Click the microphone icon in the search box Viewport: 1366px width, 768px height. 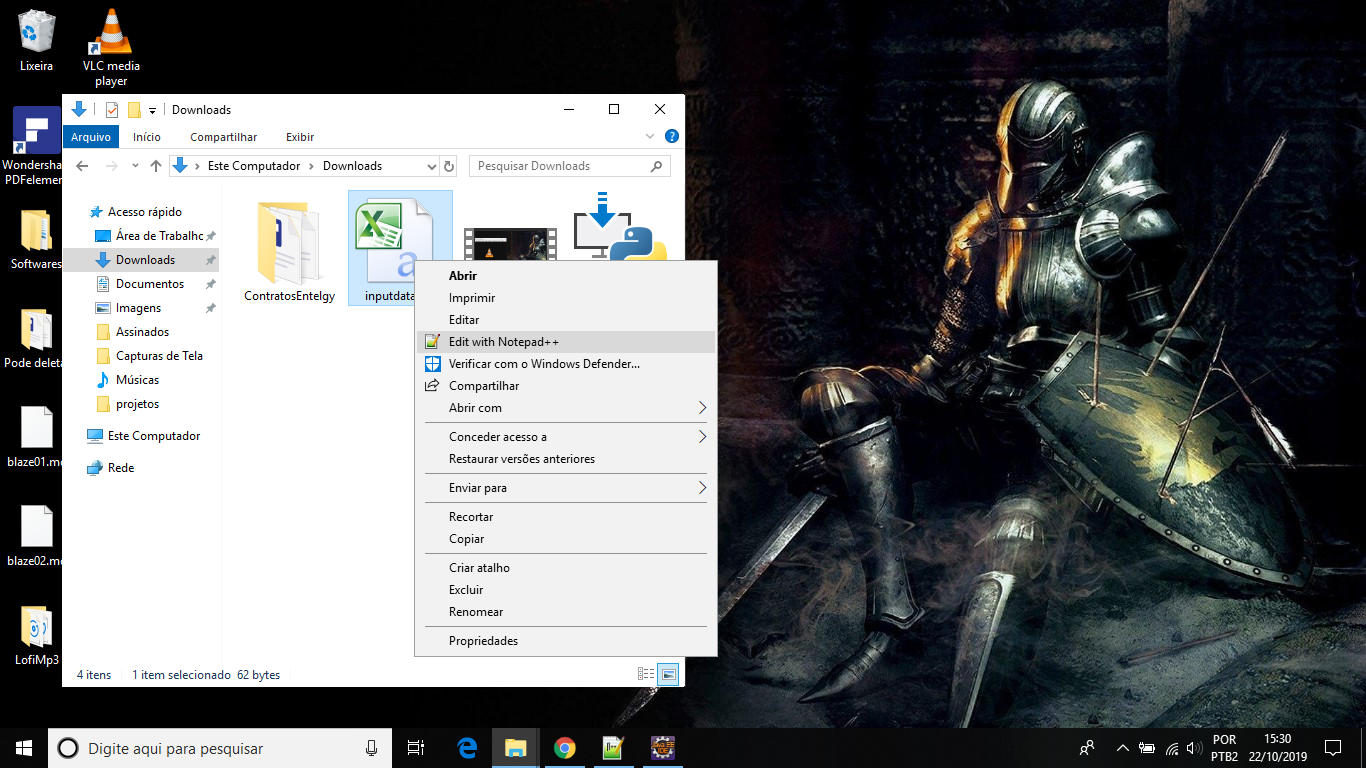point(371,748)
